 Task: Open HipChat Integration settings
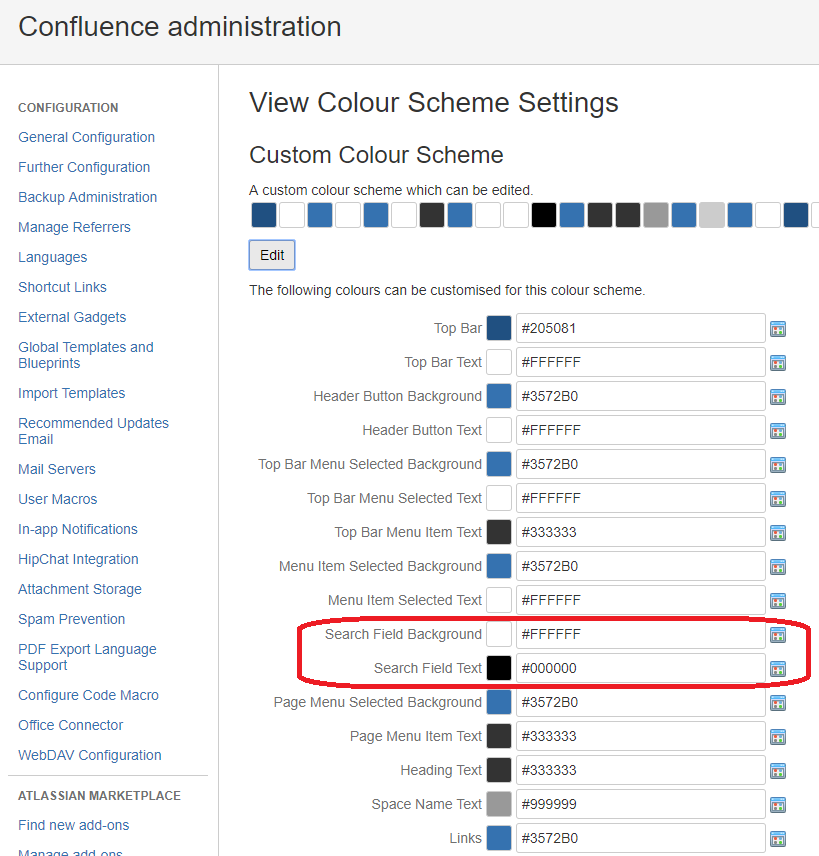pyautogui.click(x=78, y=559)
